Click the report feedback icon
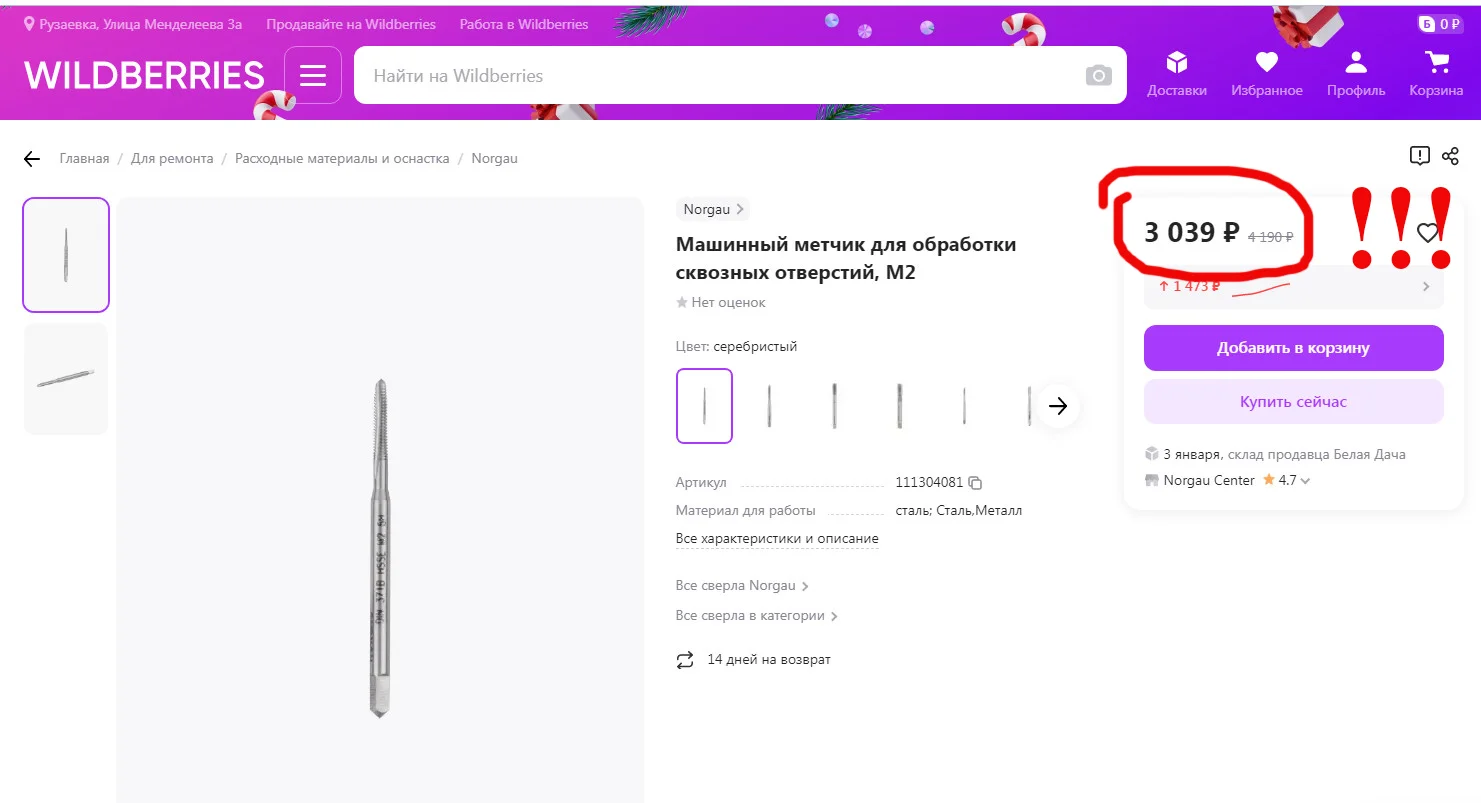The height and width of the screenshot is (803, 1481). [1419, 156]
